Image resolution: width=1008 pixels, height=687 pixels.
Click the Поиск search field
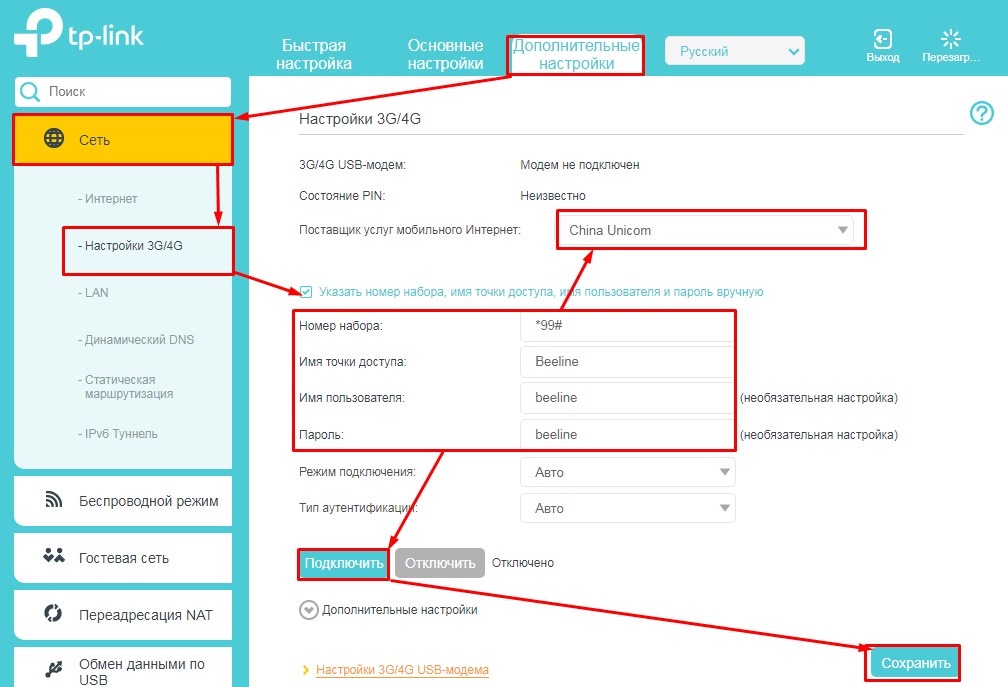pyautogui.click(x=123, y=92)
